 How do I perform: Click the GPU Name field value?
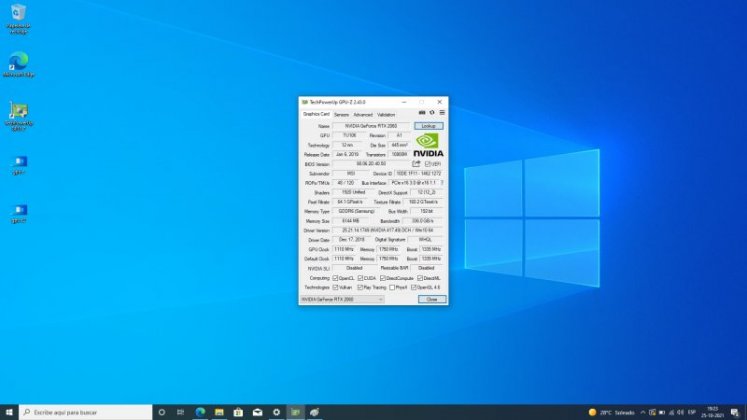(x=371, y=126)
